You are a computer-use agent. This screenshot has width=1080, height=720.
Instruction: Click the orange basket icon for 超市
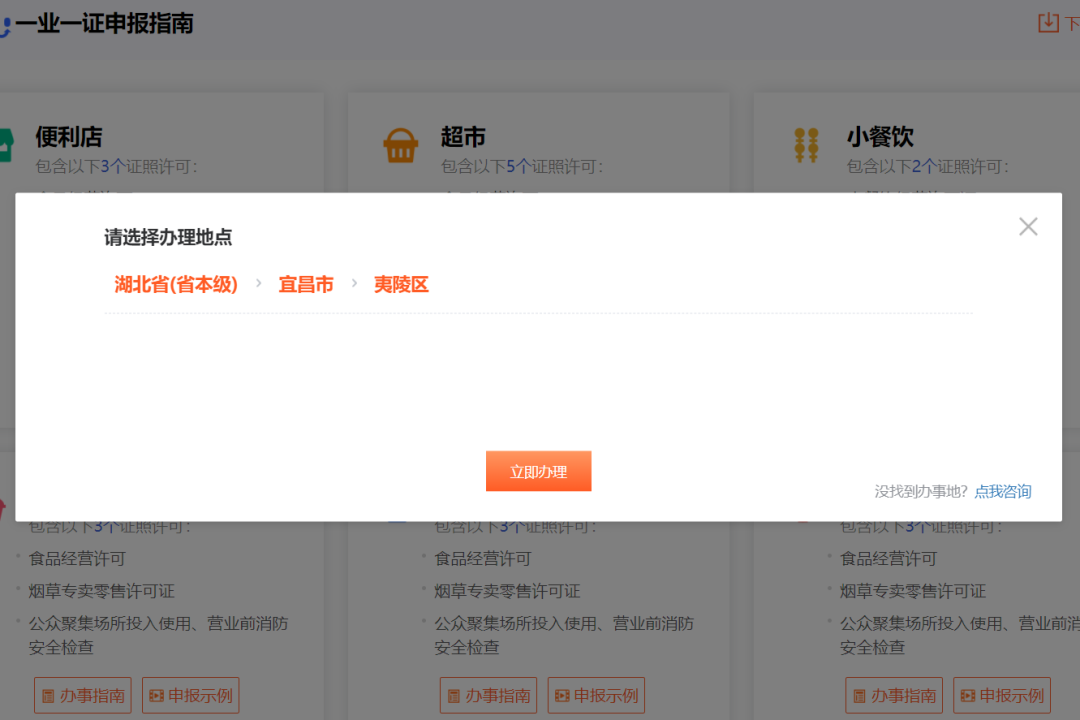tap(401, 146)
